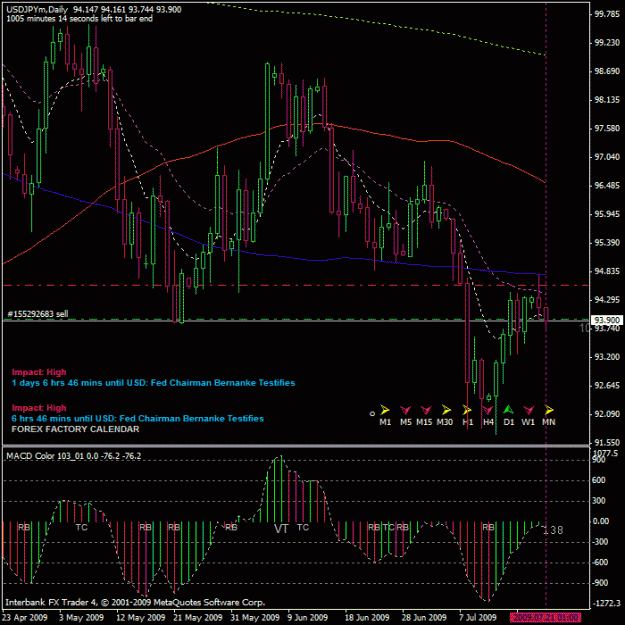Click the current price box 93.900
Screen dimensions: 625x625
pyautogui.click(x=607, y=320)
